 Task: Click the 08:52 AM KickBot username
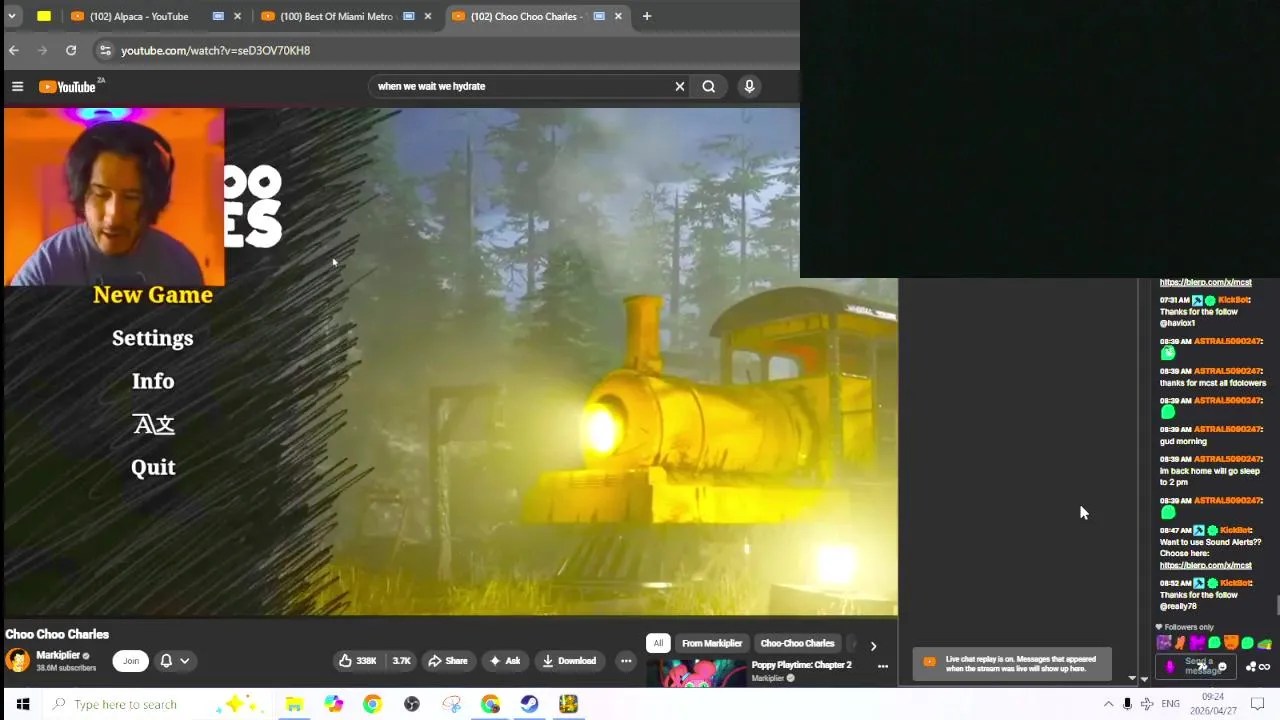click(1236, 583)
